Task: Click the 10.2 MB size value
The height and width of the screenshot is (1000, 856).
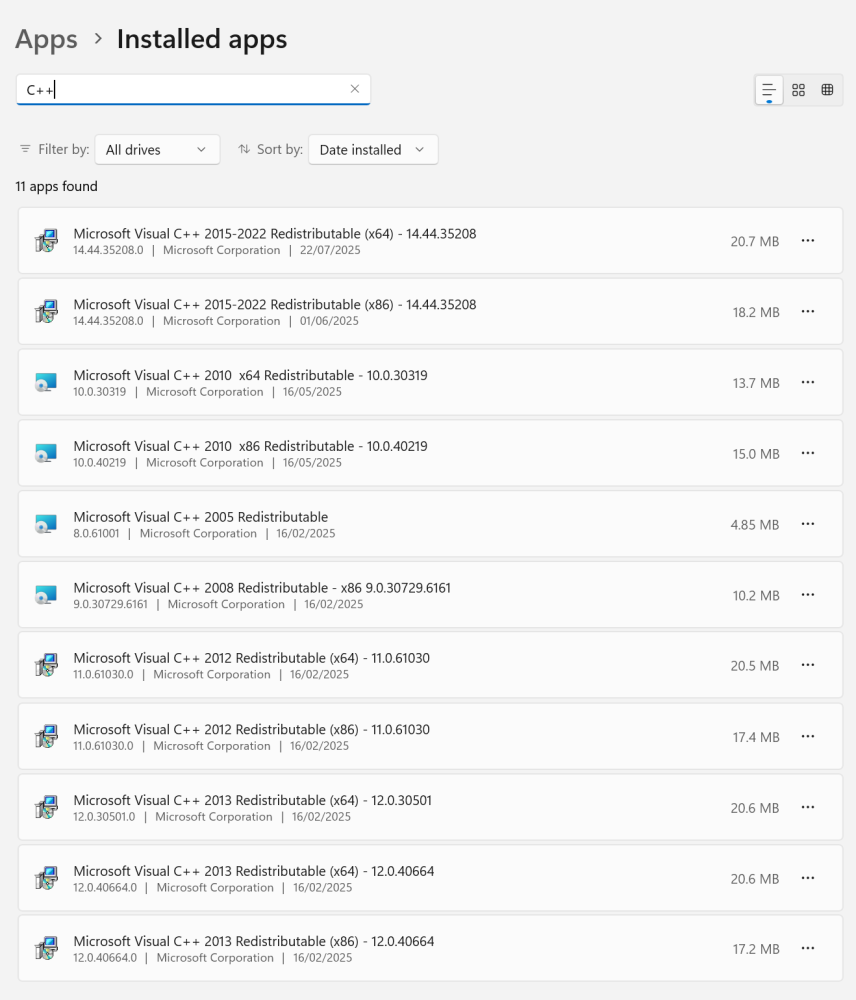Action: [756, 595]
